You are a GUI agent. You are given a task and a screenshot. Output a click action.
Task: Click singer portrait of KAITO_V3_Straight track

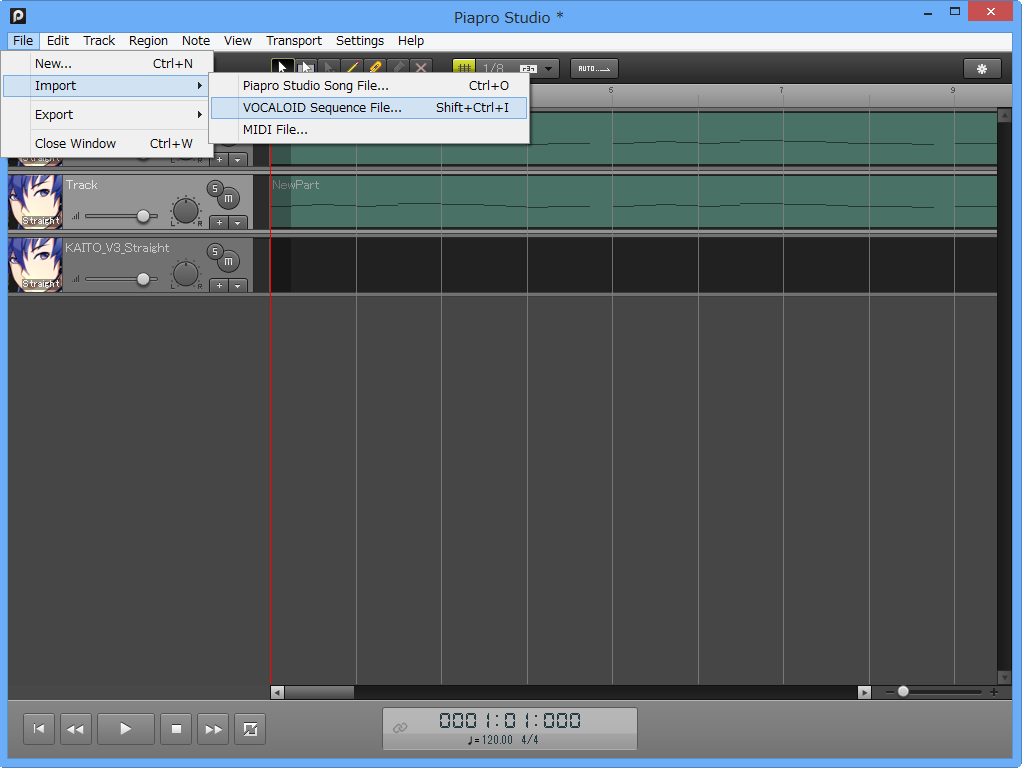click(x=36, y=265)
